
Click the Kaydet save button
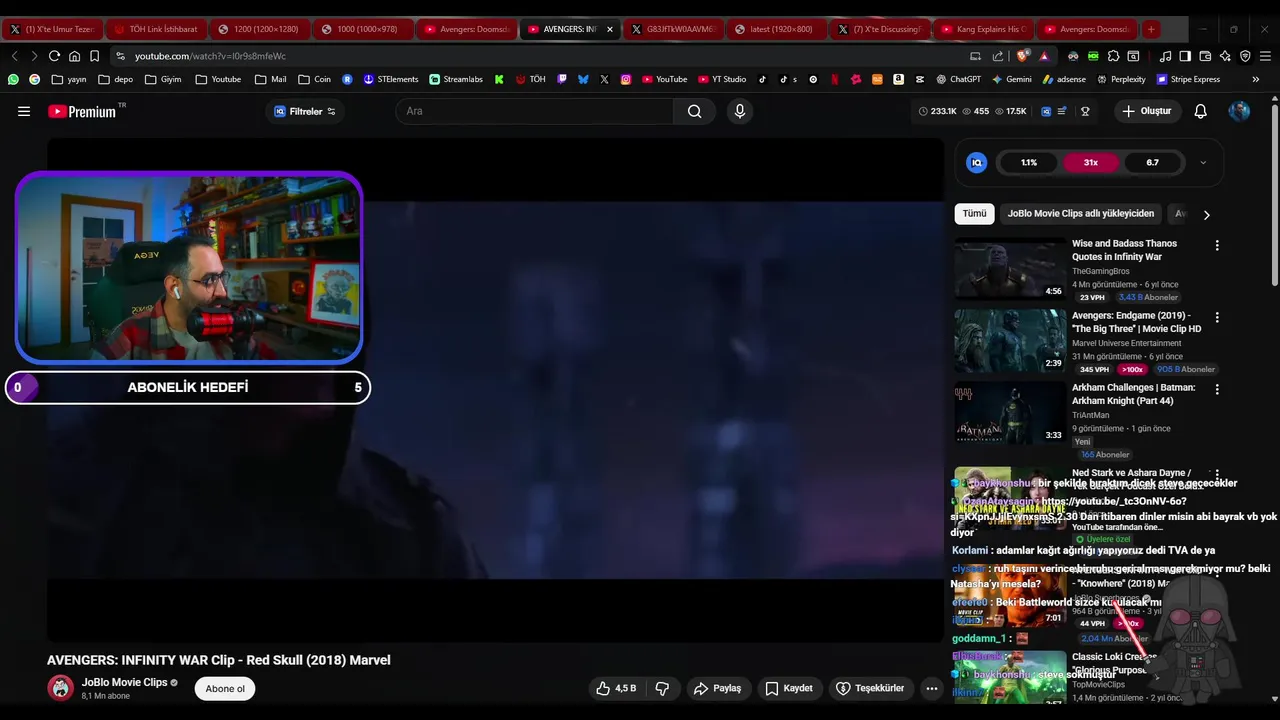pos(789,688)
